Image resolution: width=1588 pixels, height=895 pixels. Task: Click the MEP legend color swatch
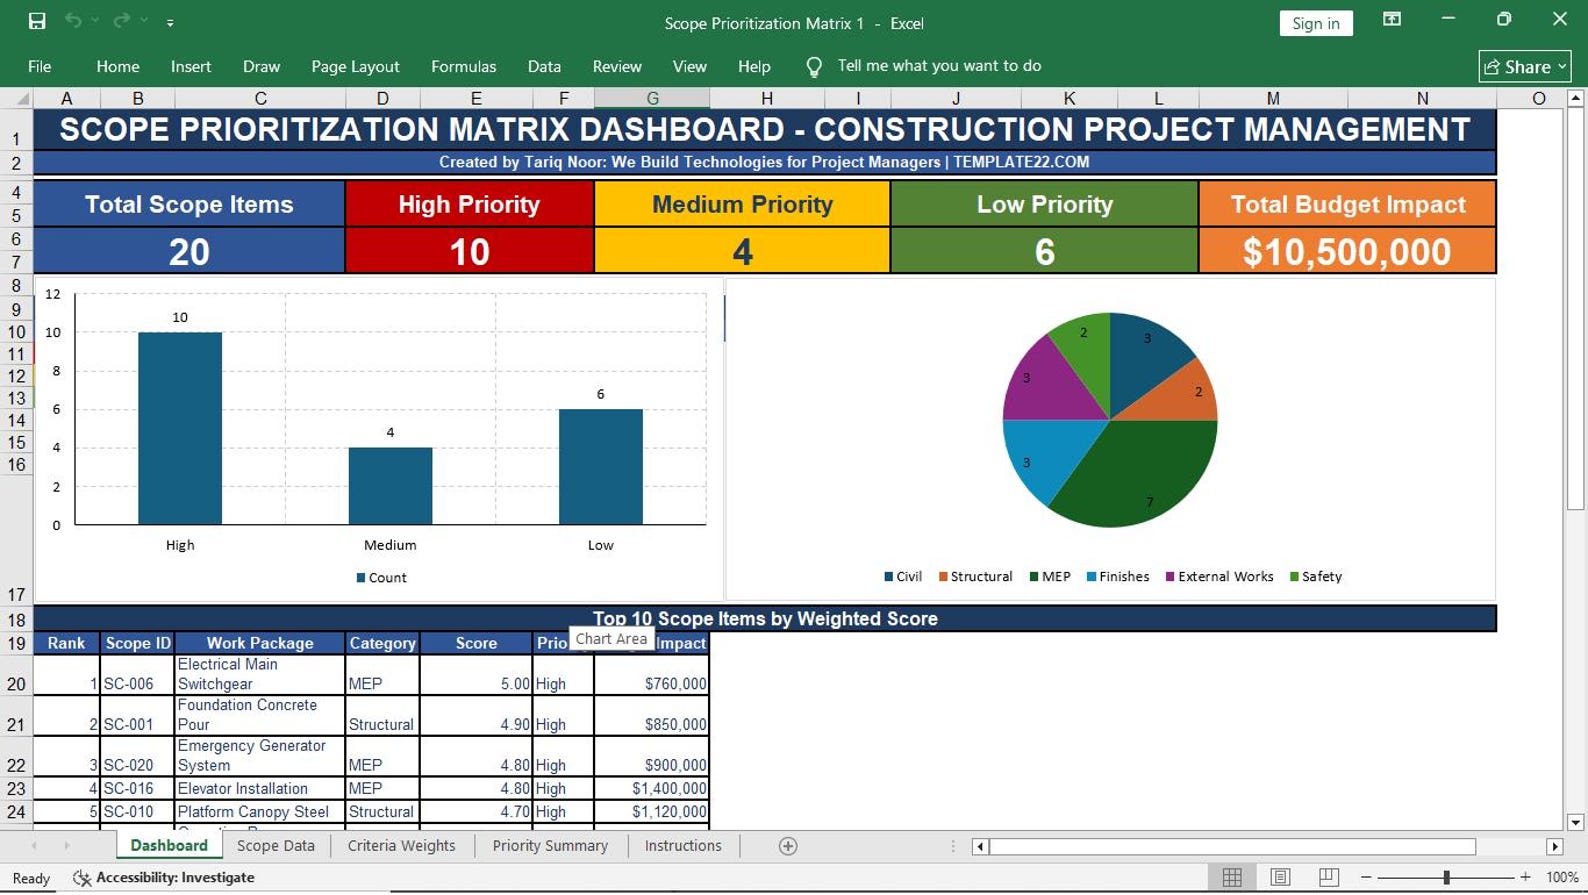pyautogui.click(x=1034, y=577)
